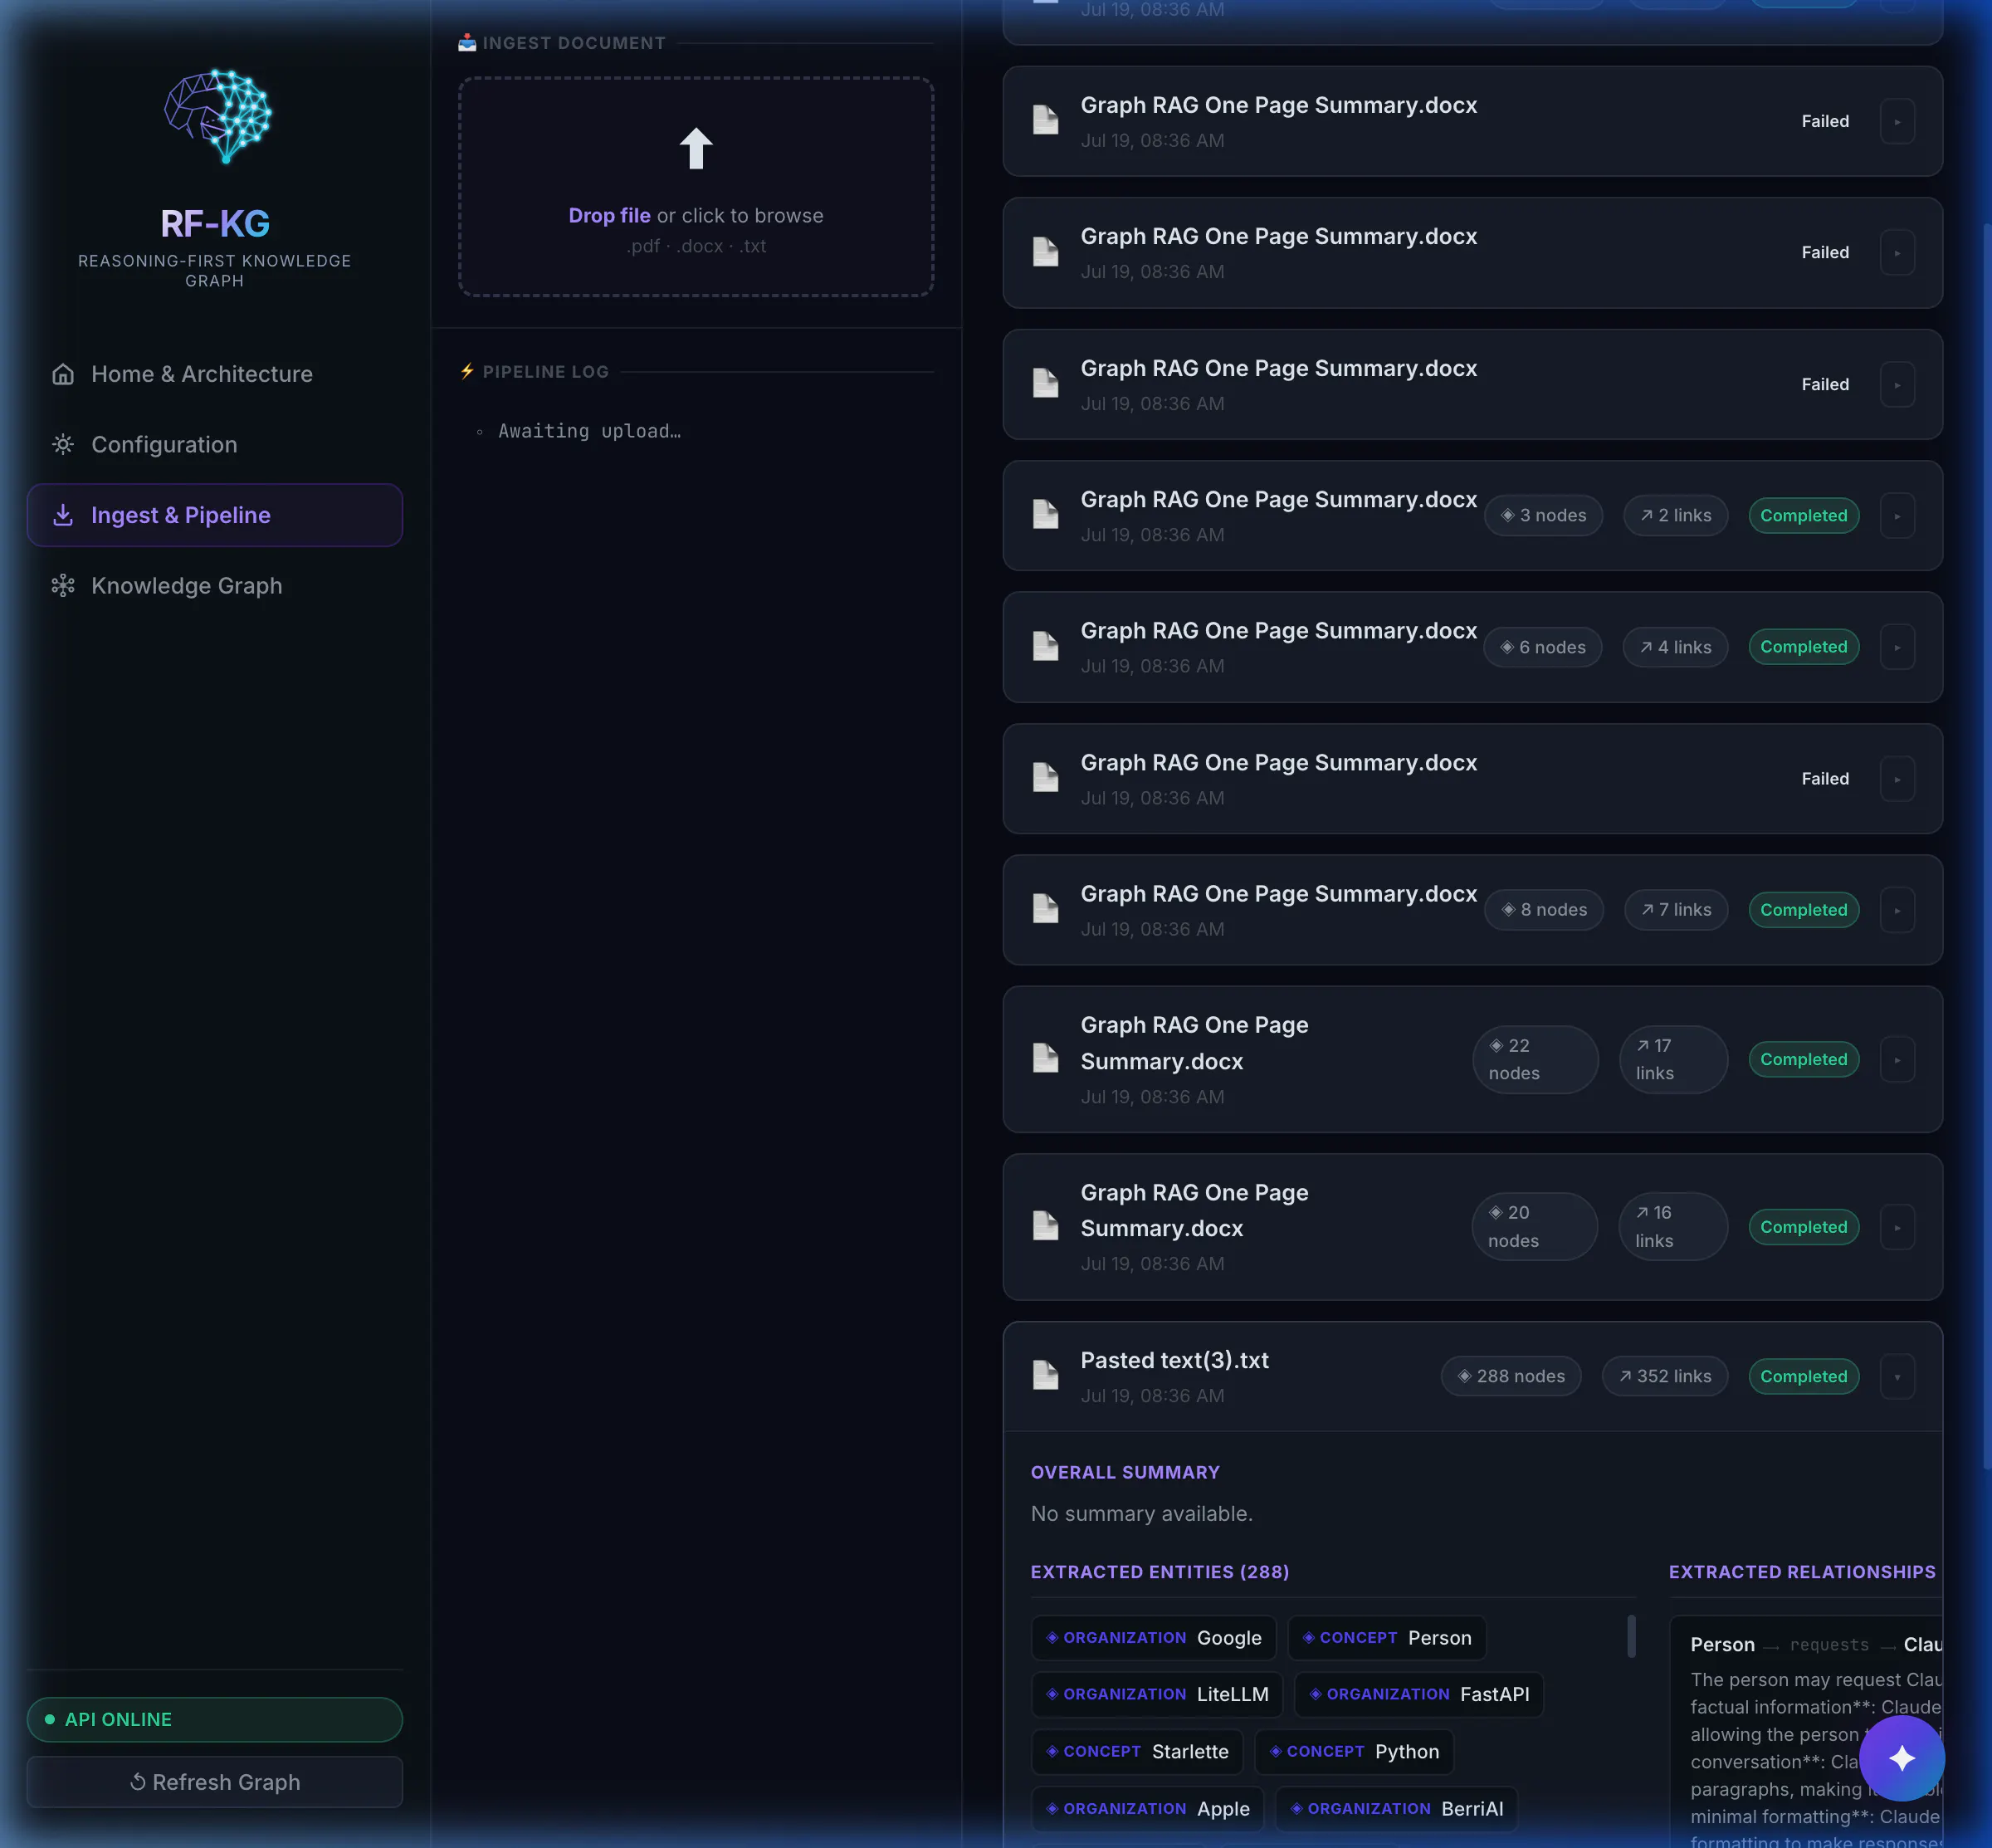Click the file icon on the 20 nodes row
Viewport: 1992px width, 1848px height.
pos(1045,1226)
